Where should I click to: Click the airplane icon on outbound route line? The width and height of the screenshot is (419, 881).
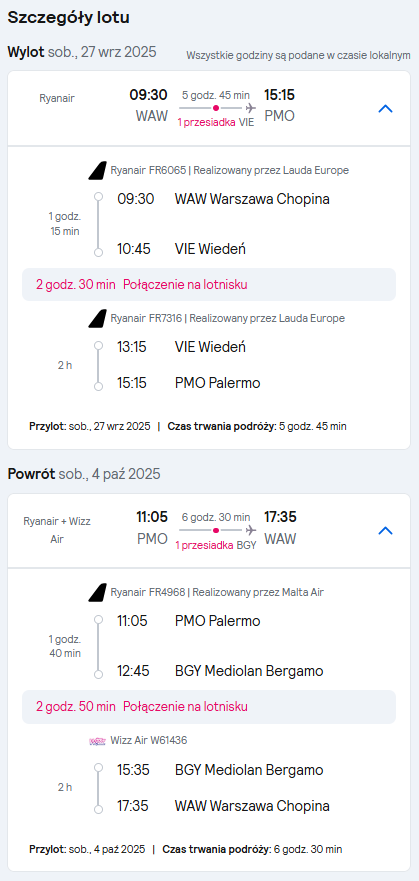(251, 107)
